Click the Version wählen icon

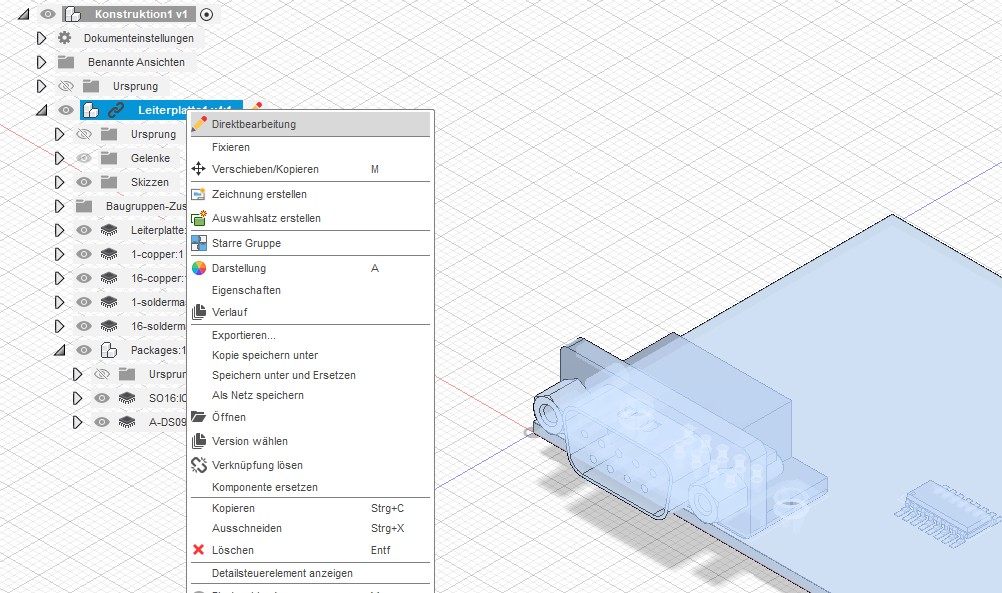point(199,441)
